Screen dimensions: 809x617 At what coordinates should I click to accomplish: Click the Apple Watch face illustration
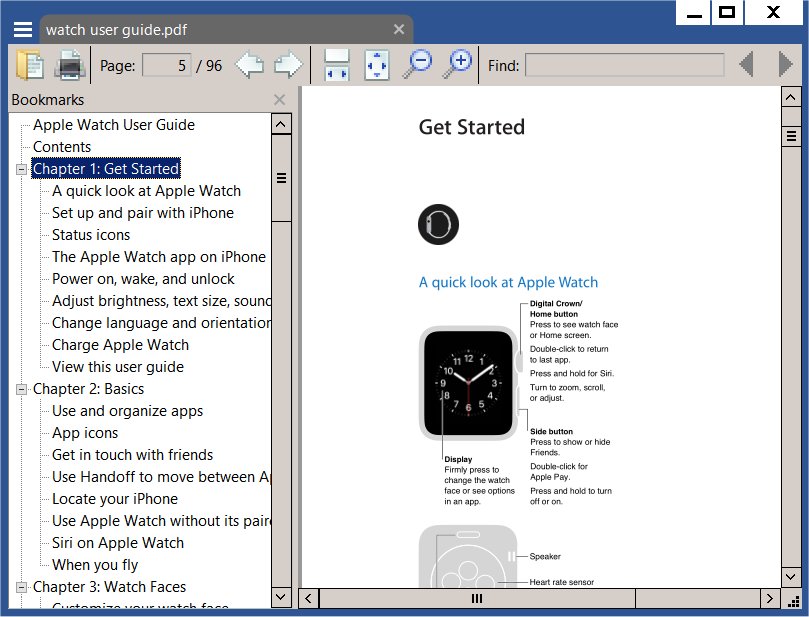pyautogui.click(x=468, y=383)
